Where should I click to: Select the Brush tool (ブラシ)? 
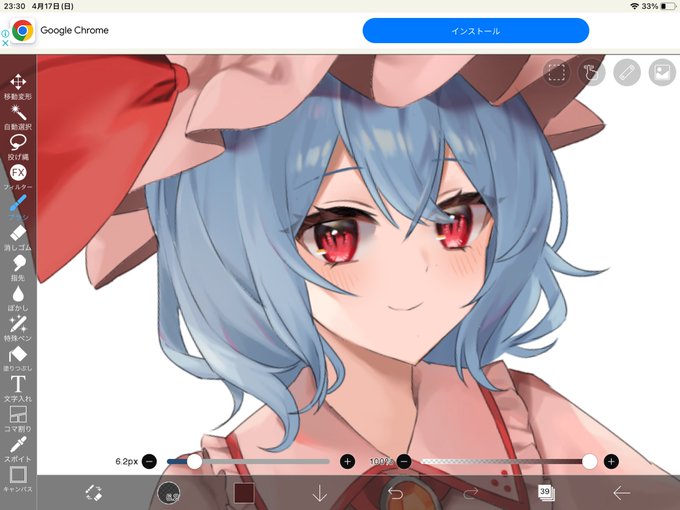coord(18,207)
